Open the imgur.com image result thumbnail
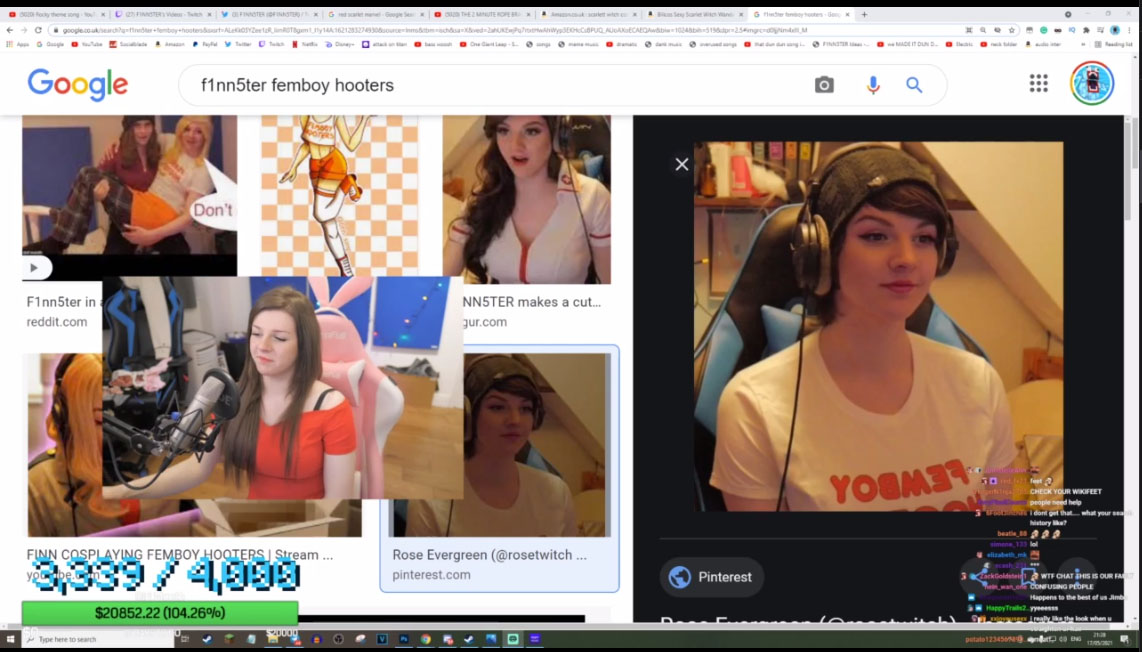Screen dimensions: 1142x652 tap(527, 199)
